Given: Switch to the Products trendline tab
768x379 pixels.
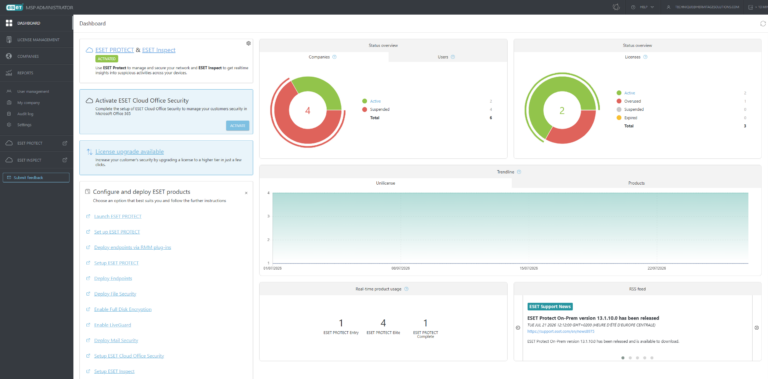Looking at the screenshot, I should click(x=636, y=183).
